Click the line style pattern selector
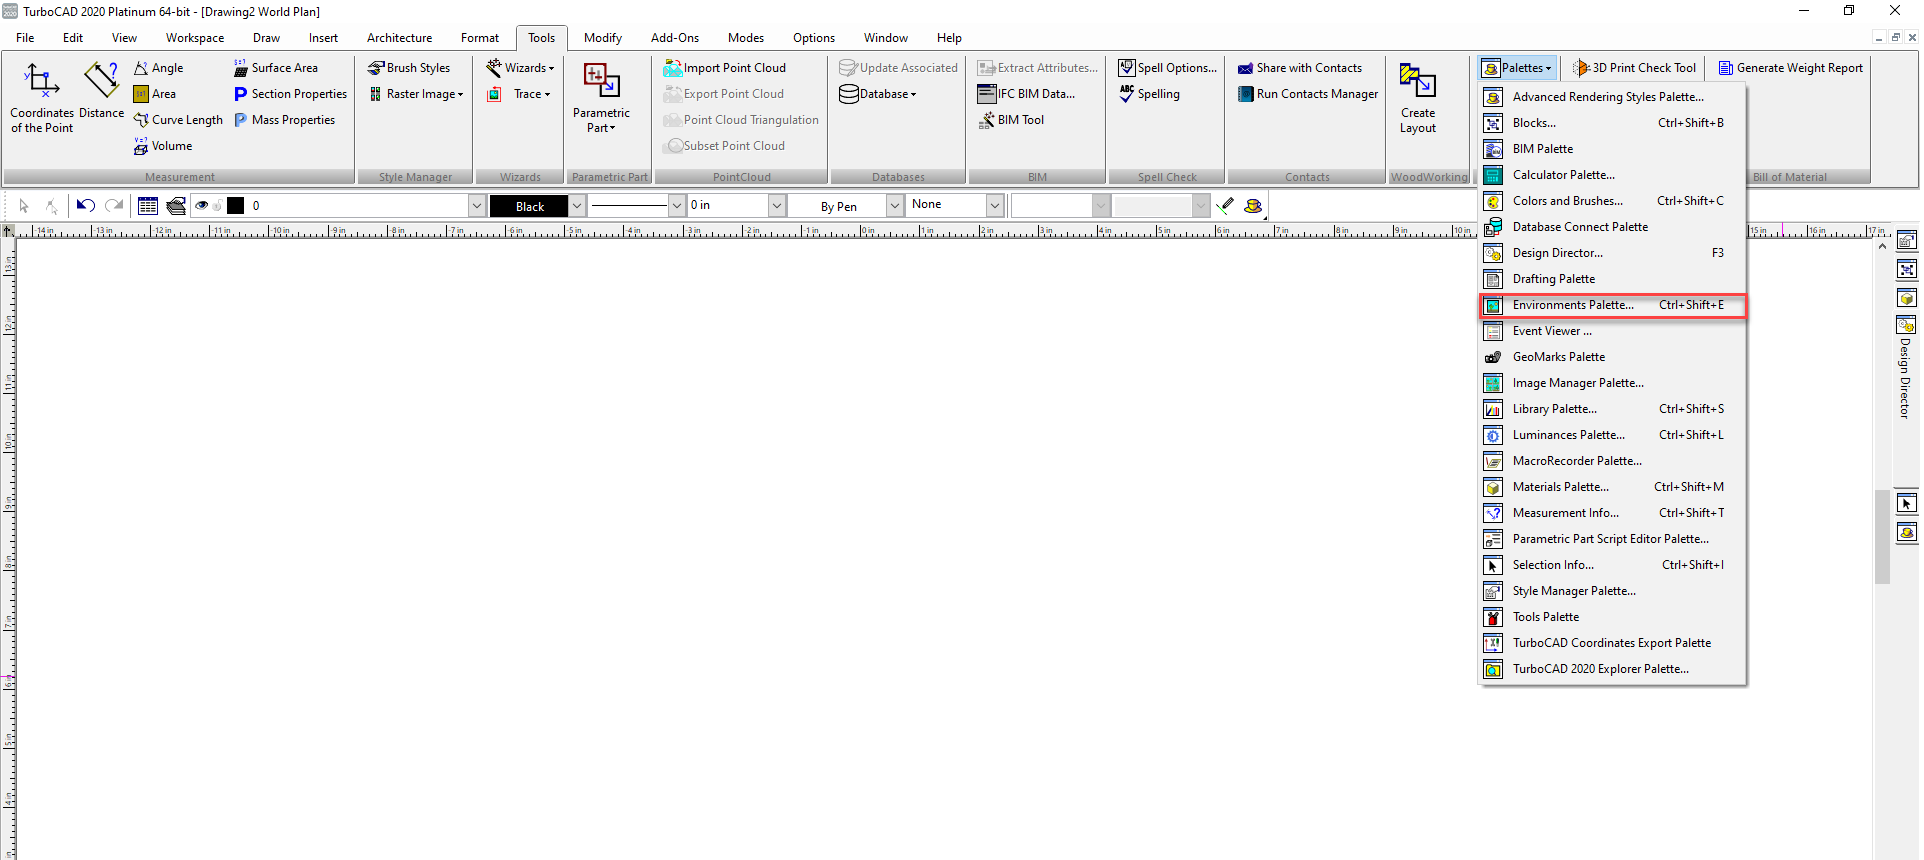The width and height of the screenshot is (1924, 860). pyautogui.click(x=636, y=206)
